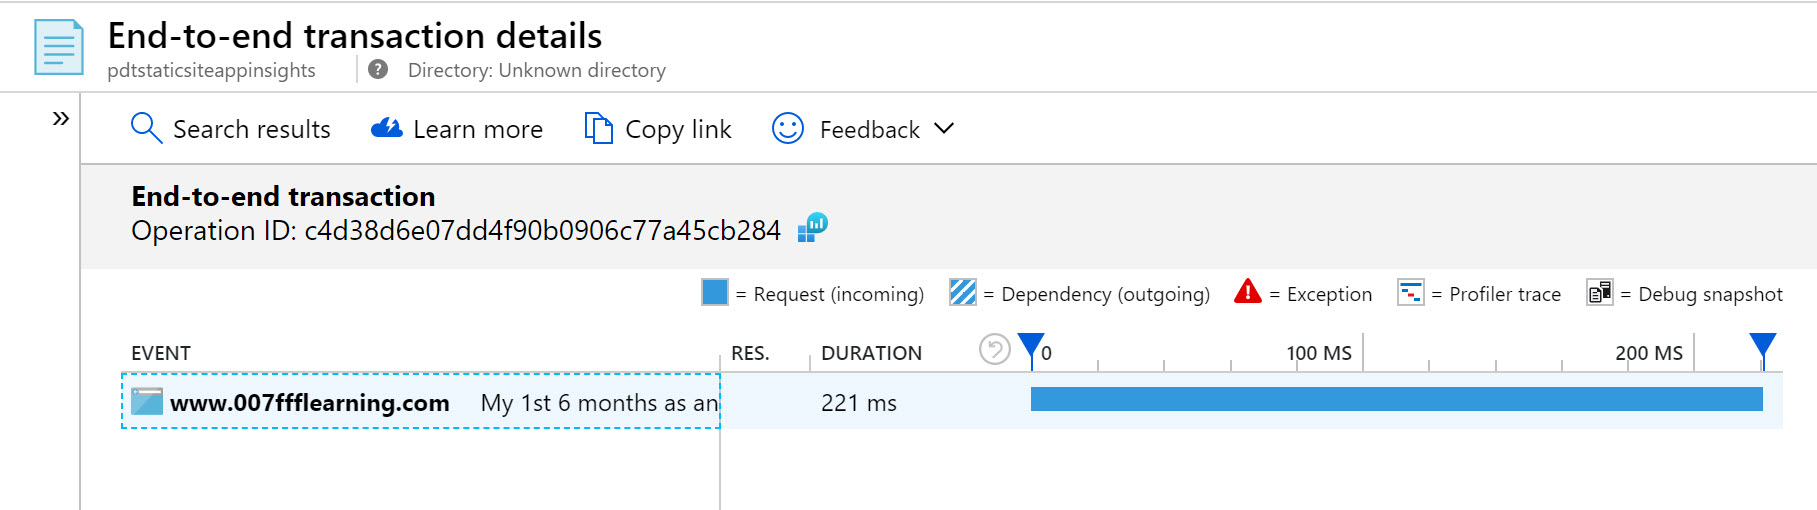Copy link to this transaction

pyautogui.click(x=678, y=130)
